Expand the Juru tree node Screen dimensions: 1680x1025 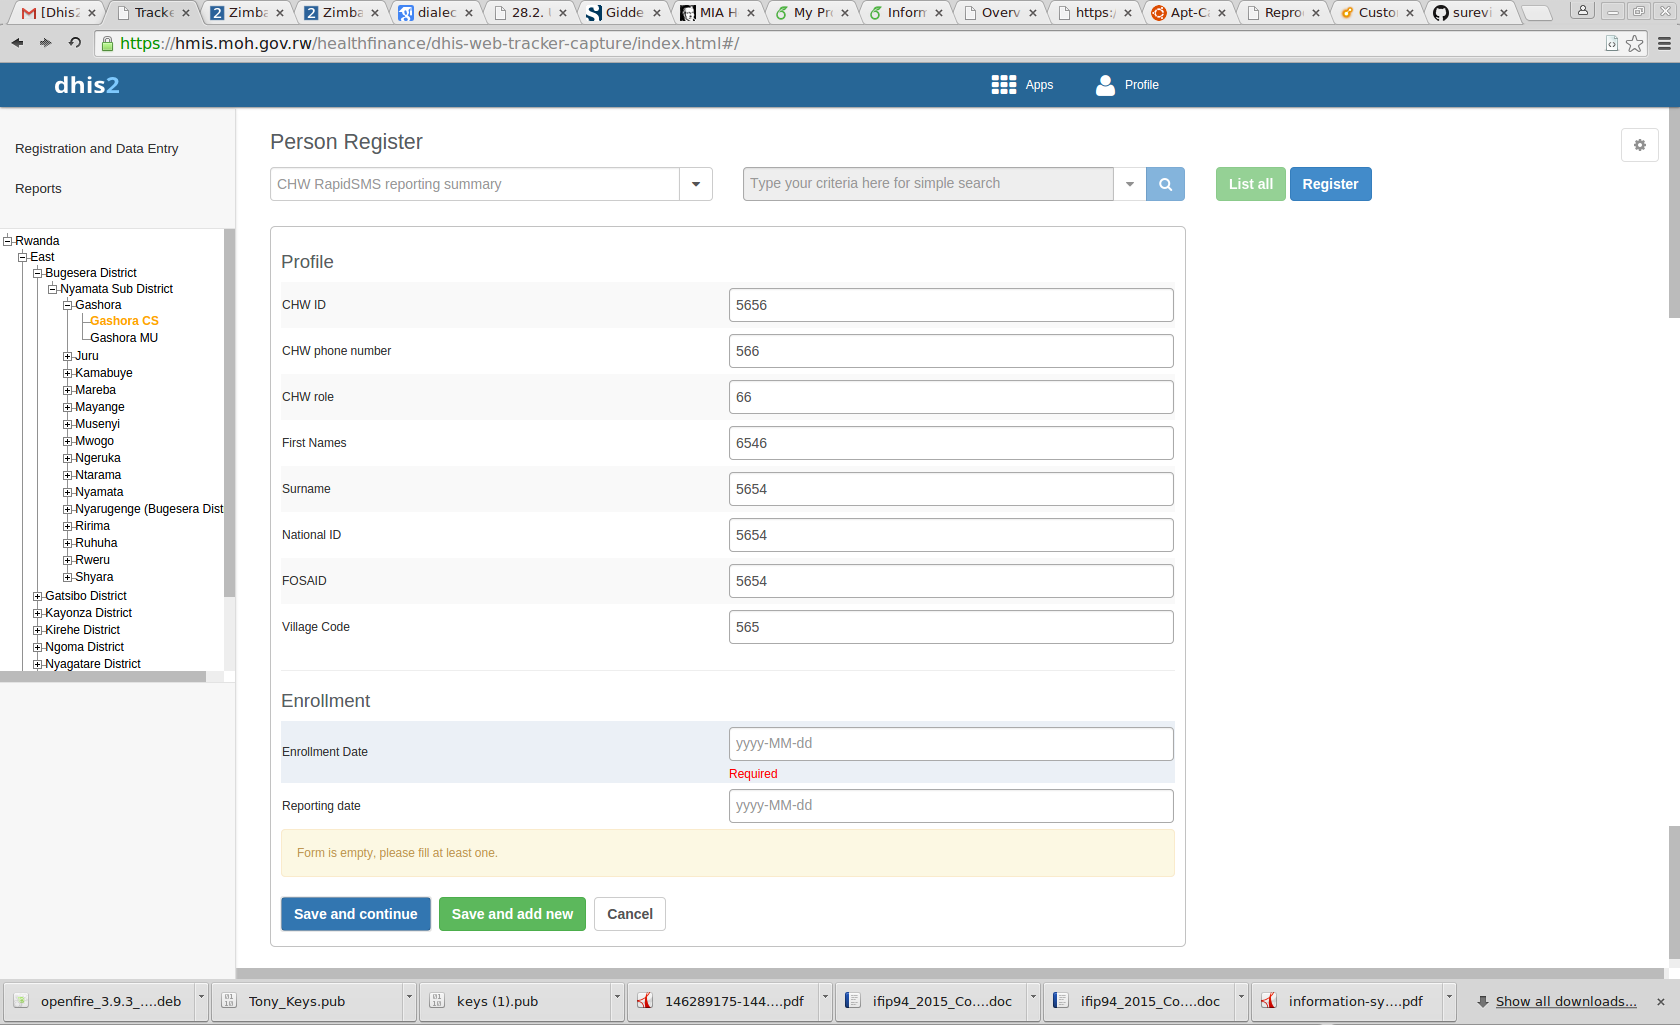tap(68, 356)
